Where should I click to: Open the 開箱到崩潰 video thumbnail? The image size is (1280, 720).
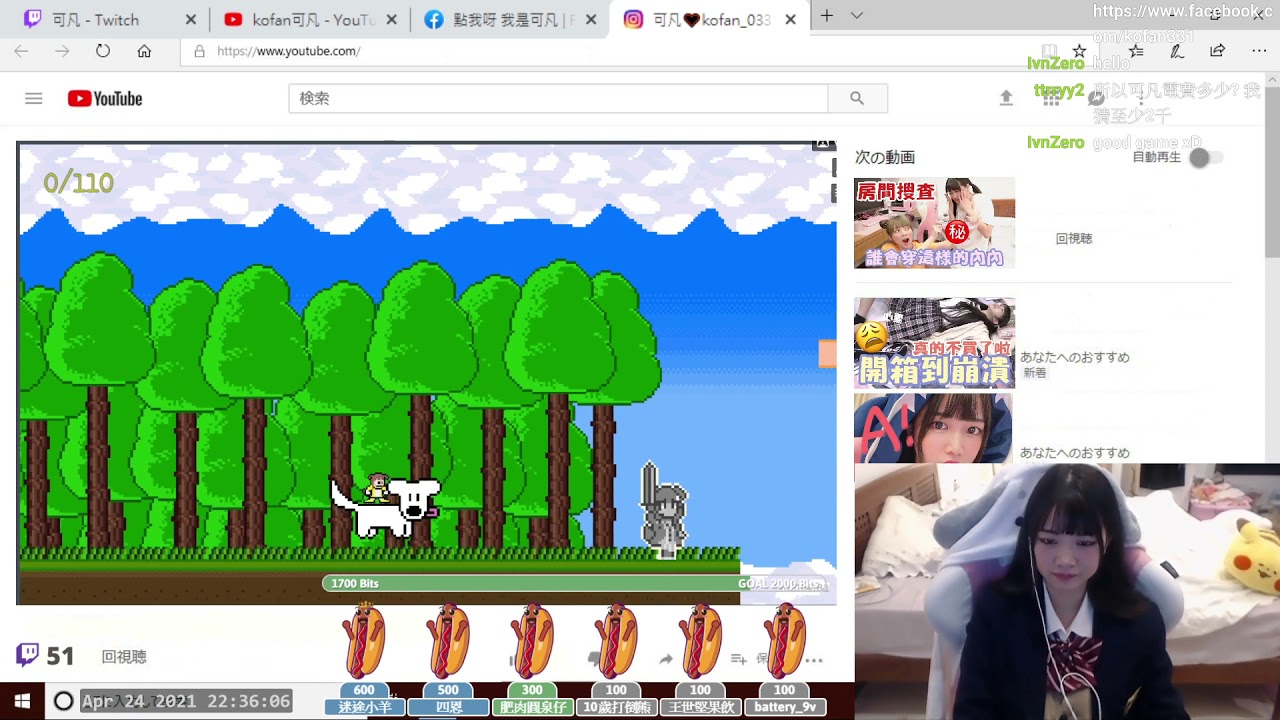pyautogui.click(x=934, y=342)
